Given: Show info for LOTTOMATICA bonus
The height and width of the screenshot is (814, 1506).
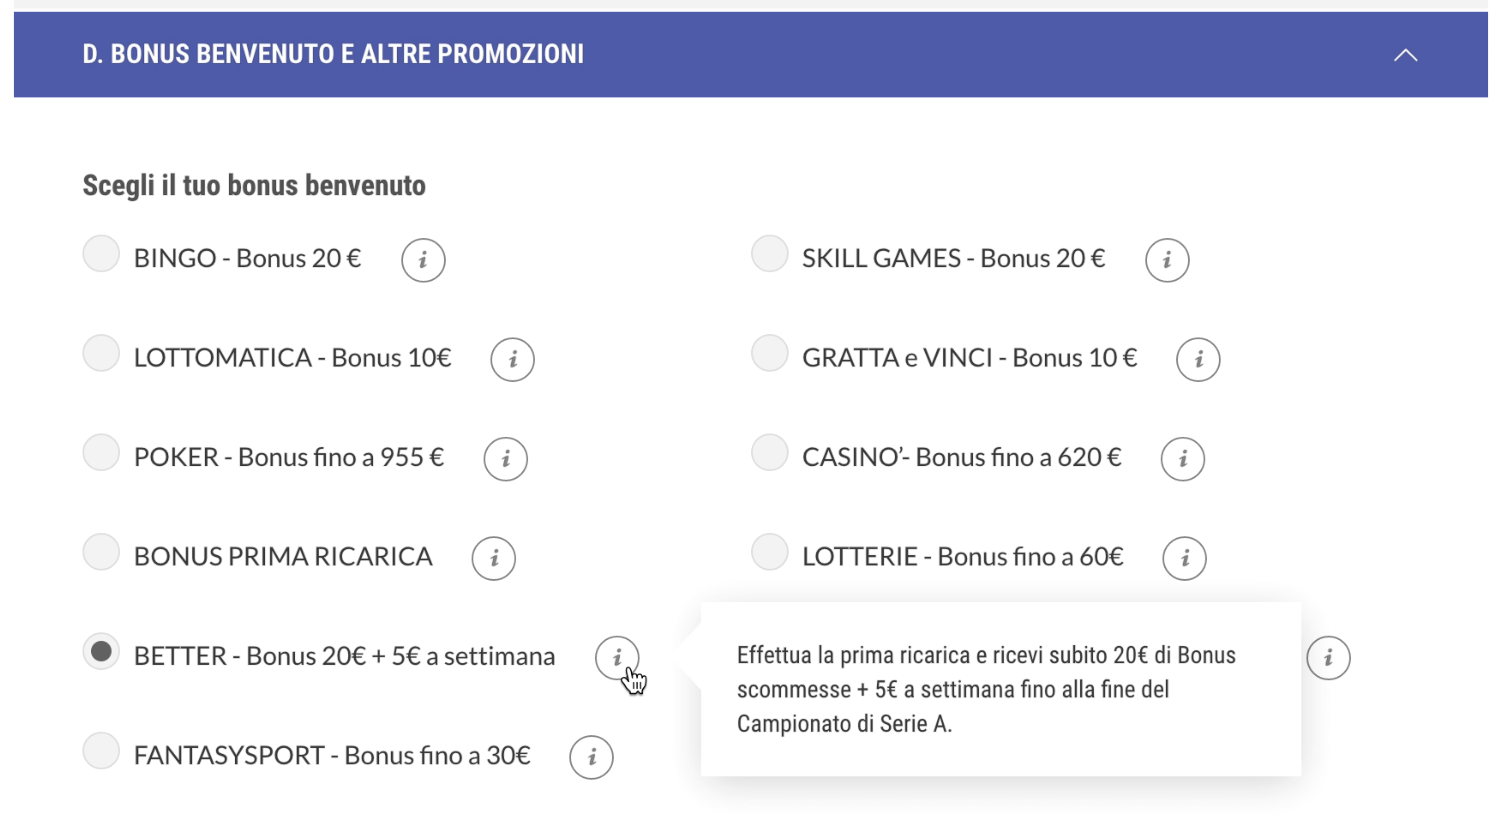Looking at the screenshot, I should pyautogui.click(x=512, y=359).
